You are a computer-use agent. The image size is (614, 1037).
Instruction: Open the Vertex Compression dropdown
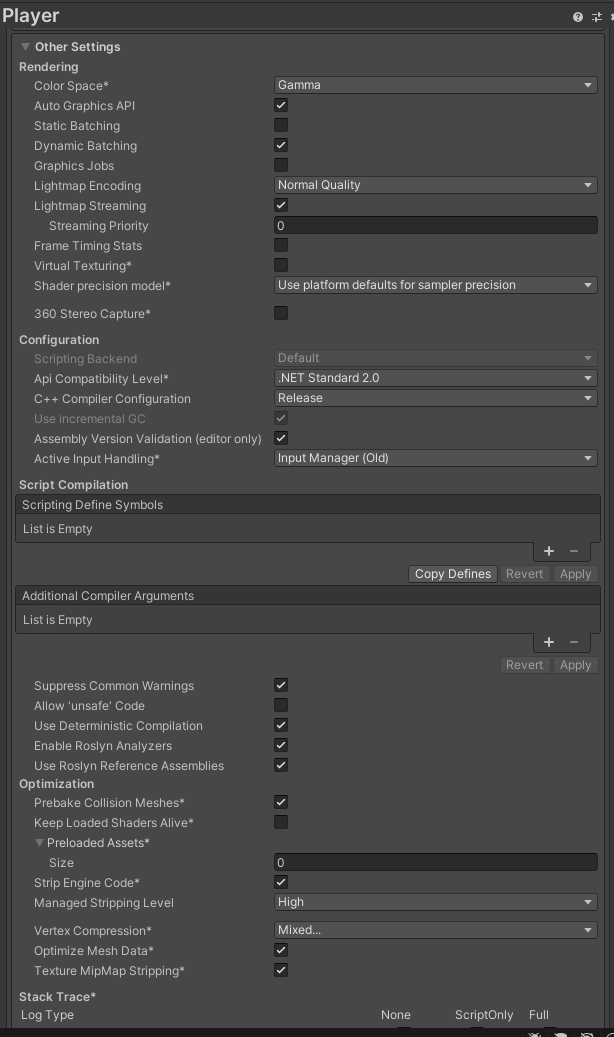click(436, 930)
